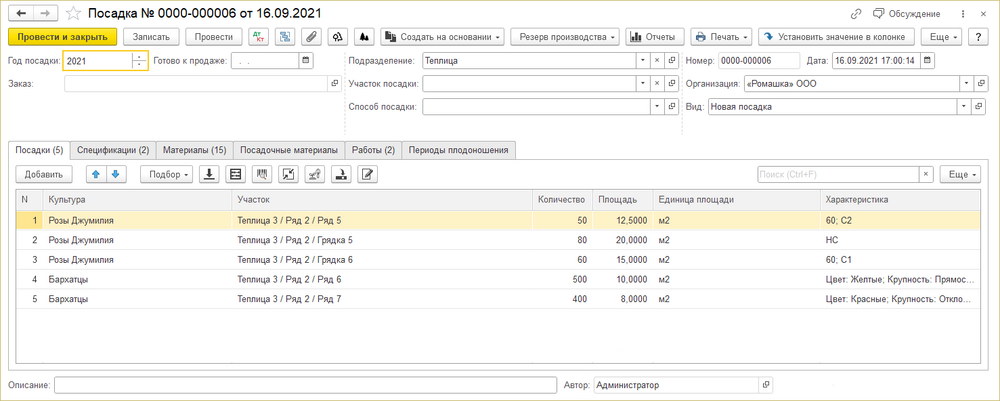Click the barcode scan icon in table toolbar
Screen dimensions: 1000x401
[263, 174]
